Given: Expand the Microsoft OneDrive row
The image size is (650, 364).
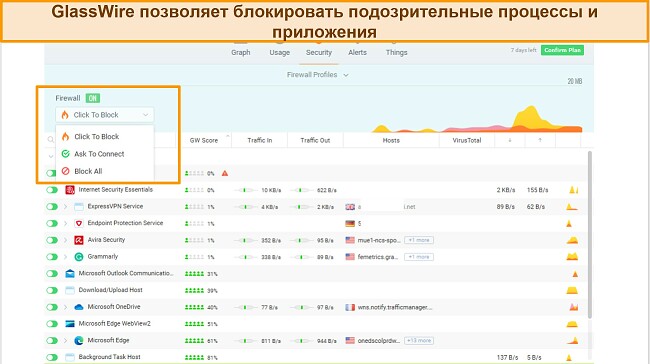Looking at the screenshot, I should [x=65, y=307].
